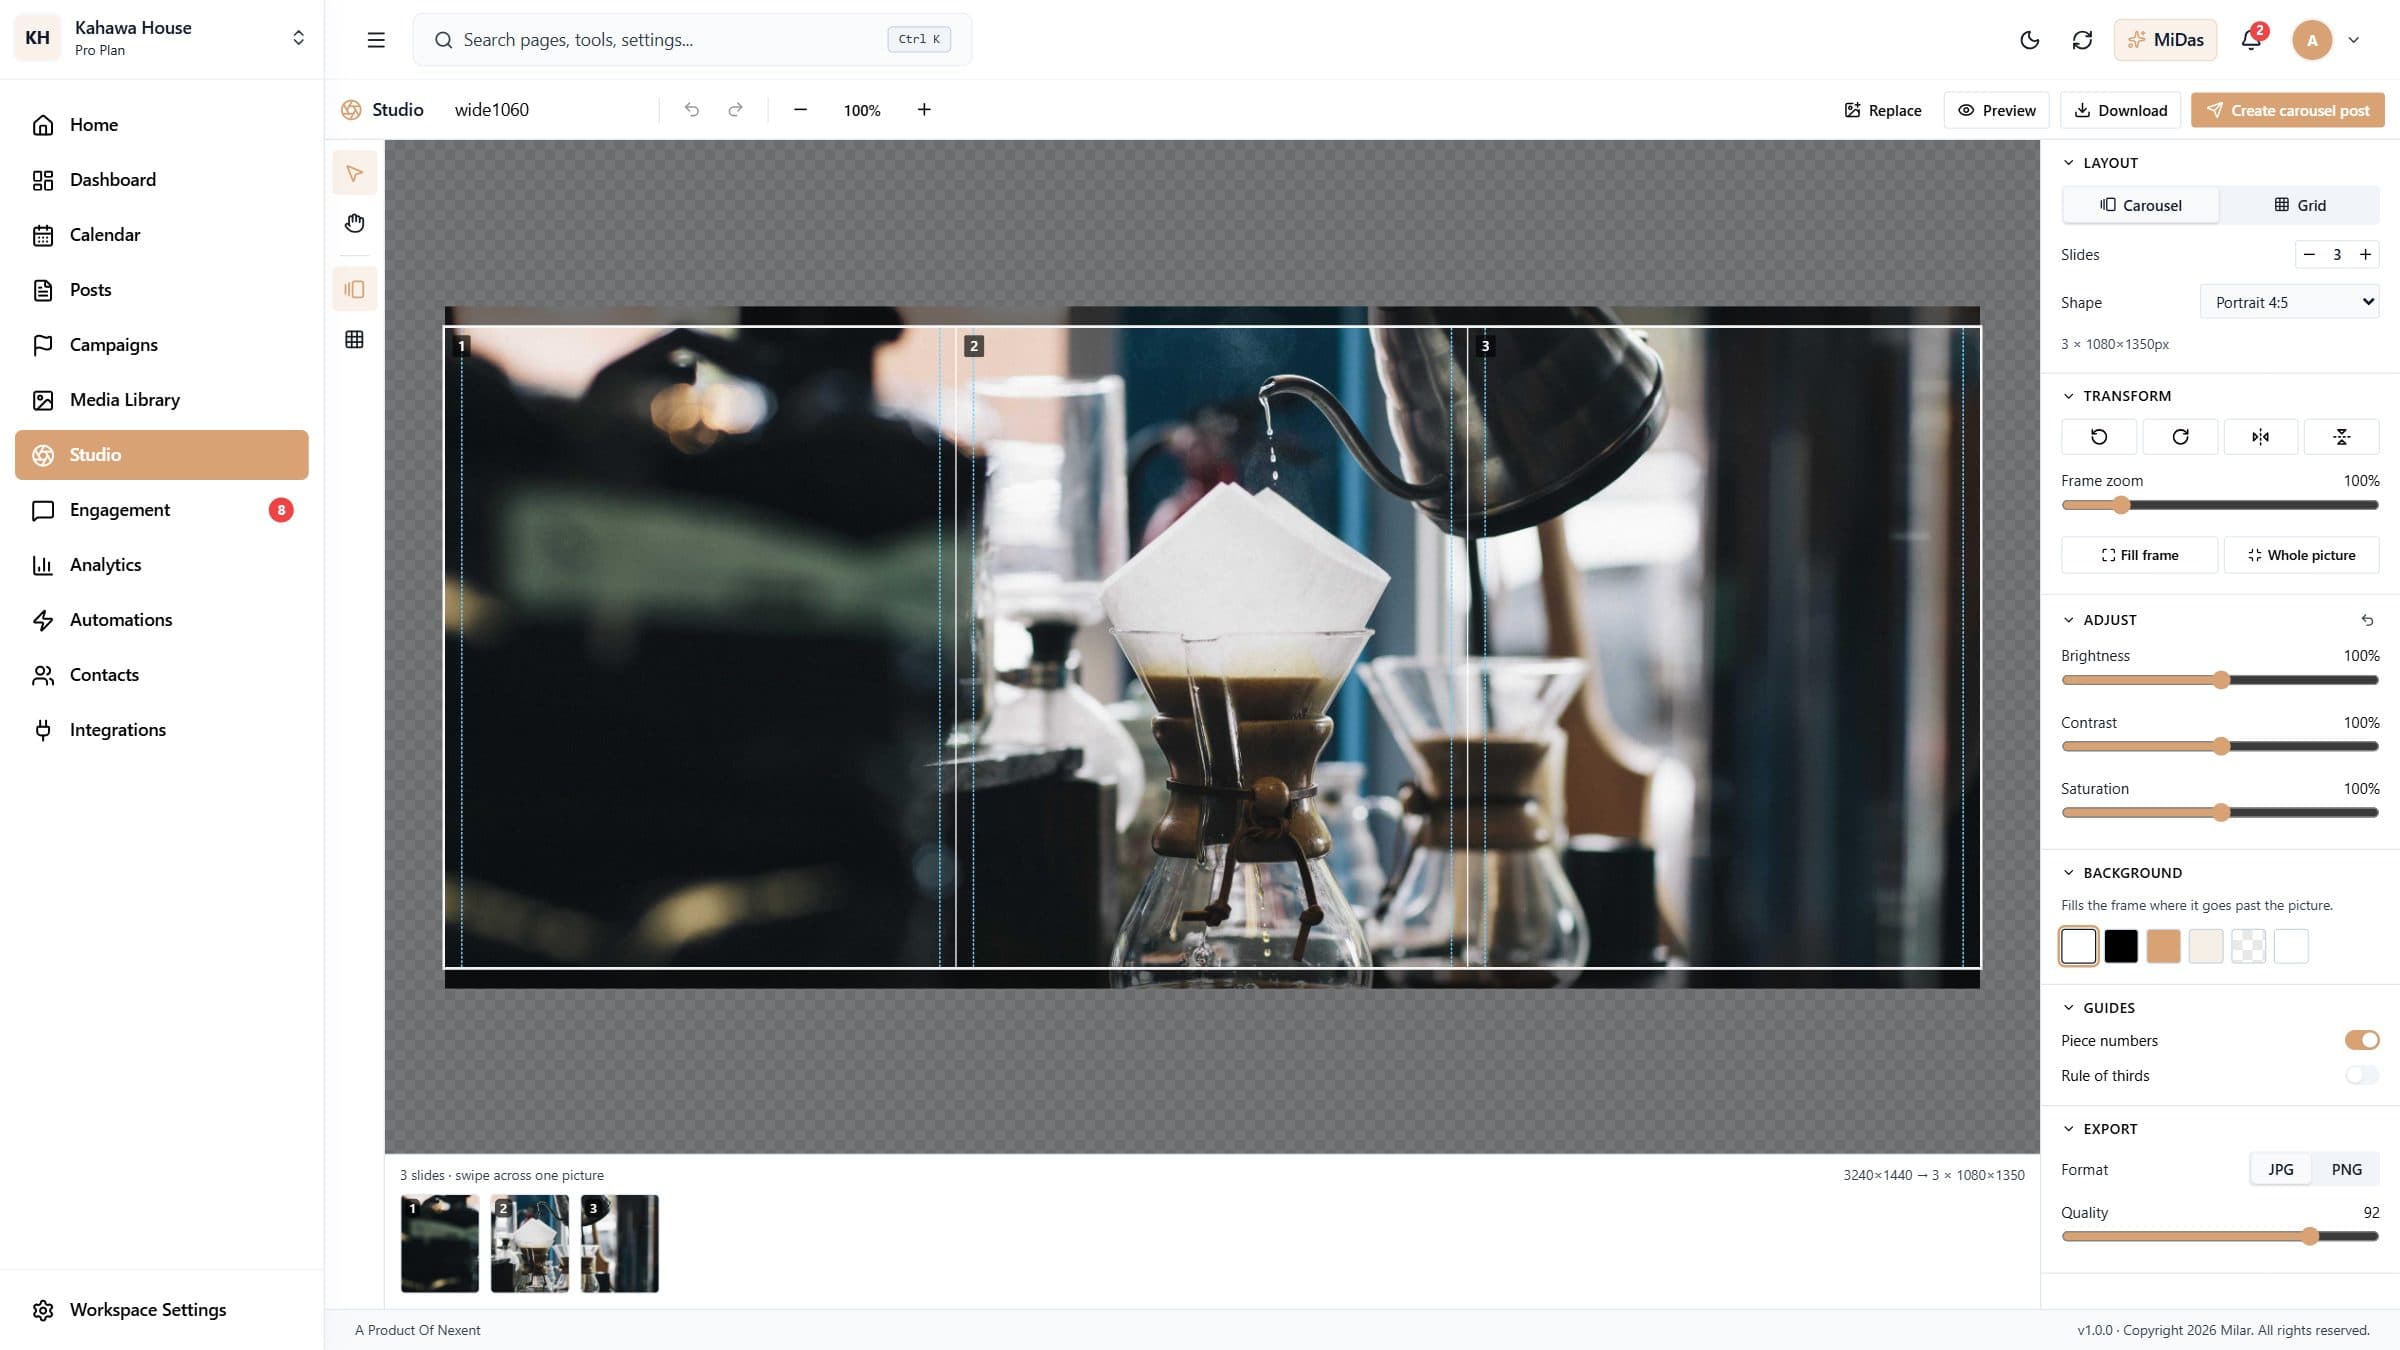Open Media Library in the sidebar

pyautogui.click(x=162, y=400)
